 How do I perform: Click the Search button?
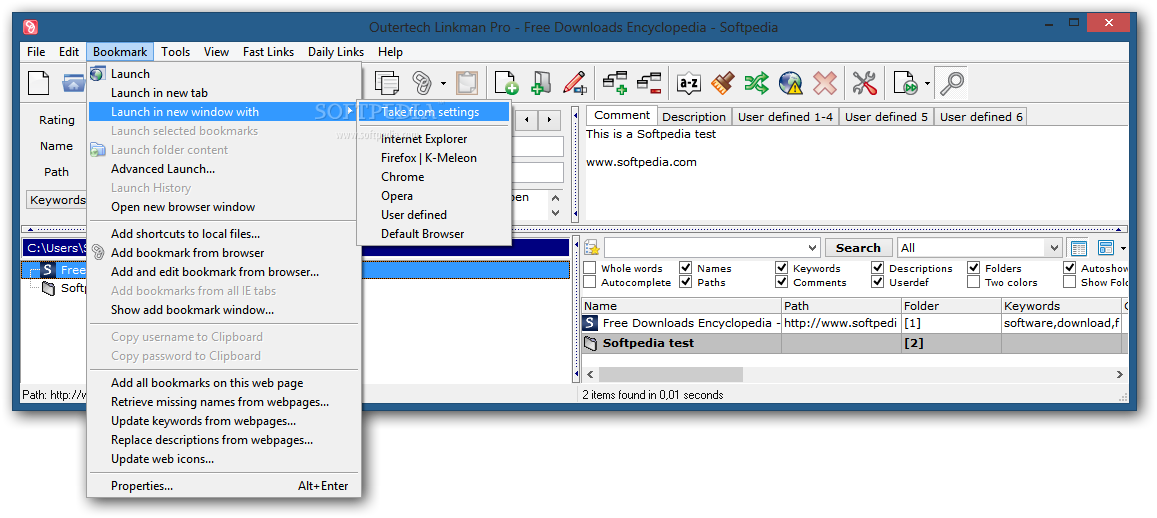tap(858, 248)
